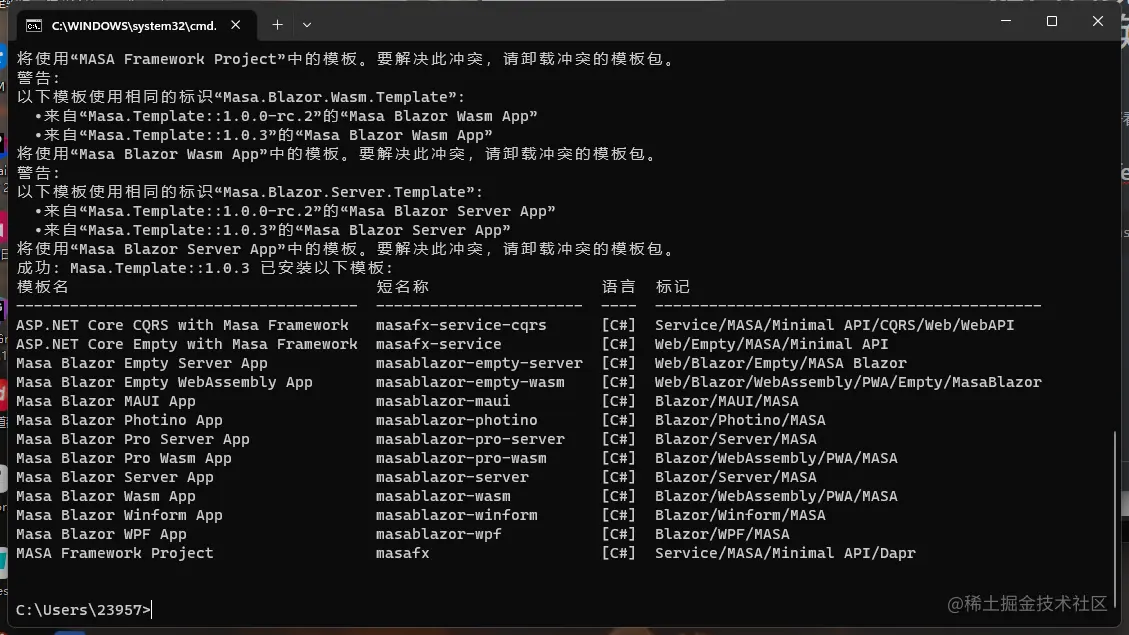Click the tags Blazor/WPF/MASA
Viewport: 1129px width, 635px height.
click(722, 534)
